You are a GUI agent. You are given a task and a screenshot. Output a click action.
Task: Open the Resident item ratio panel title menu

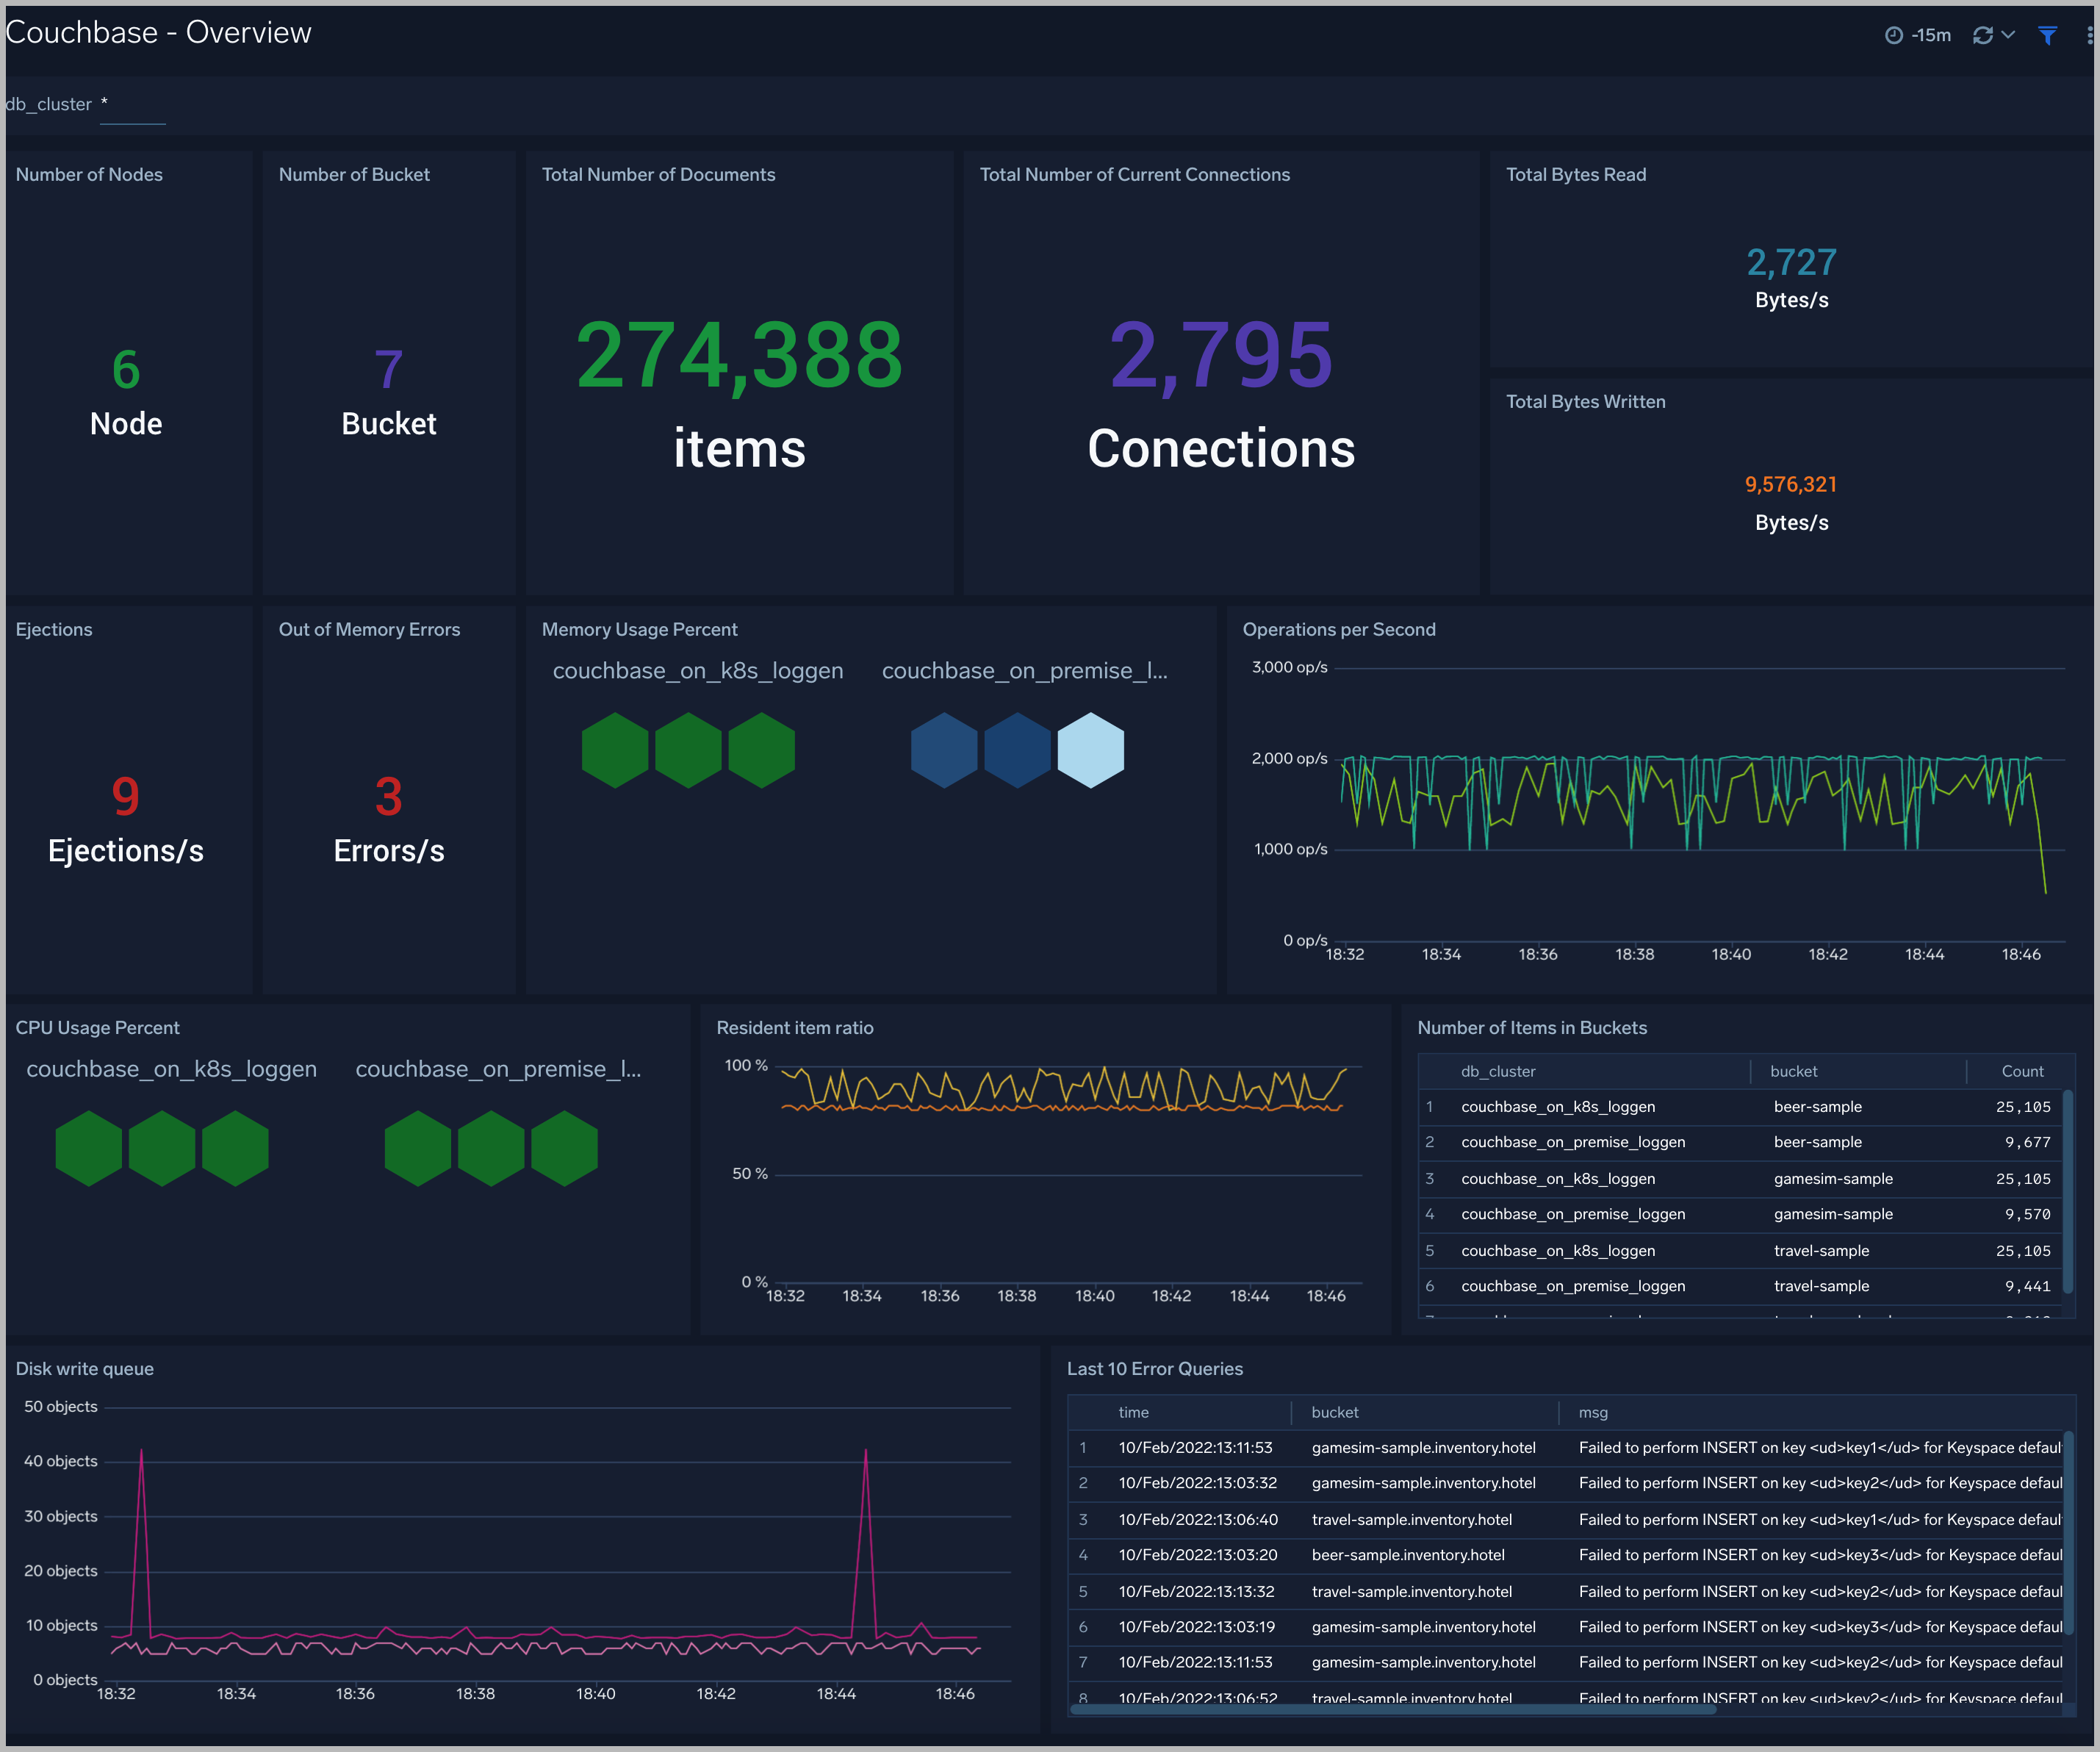tap(795, 1027)
